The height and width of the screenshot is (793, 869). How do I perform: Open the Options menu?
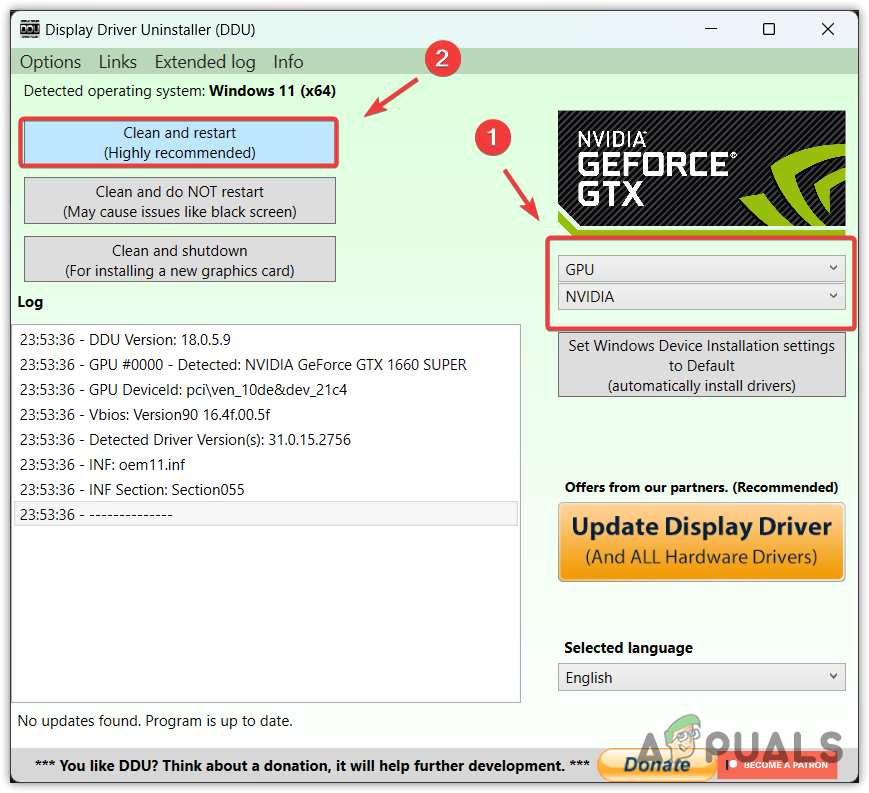[50, 62]
